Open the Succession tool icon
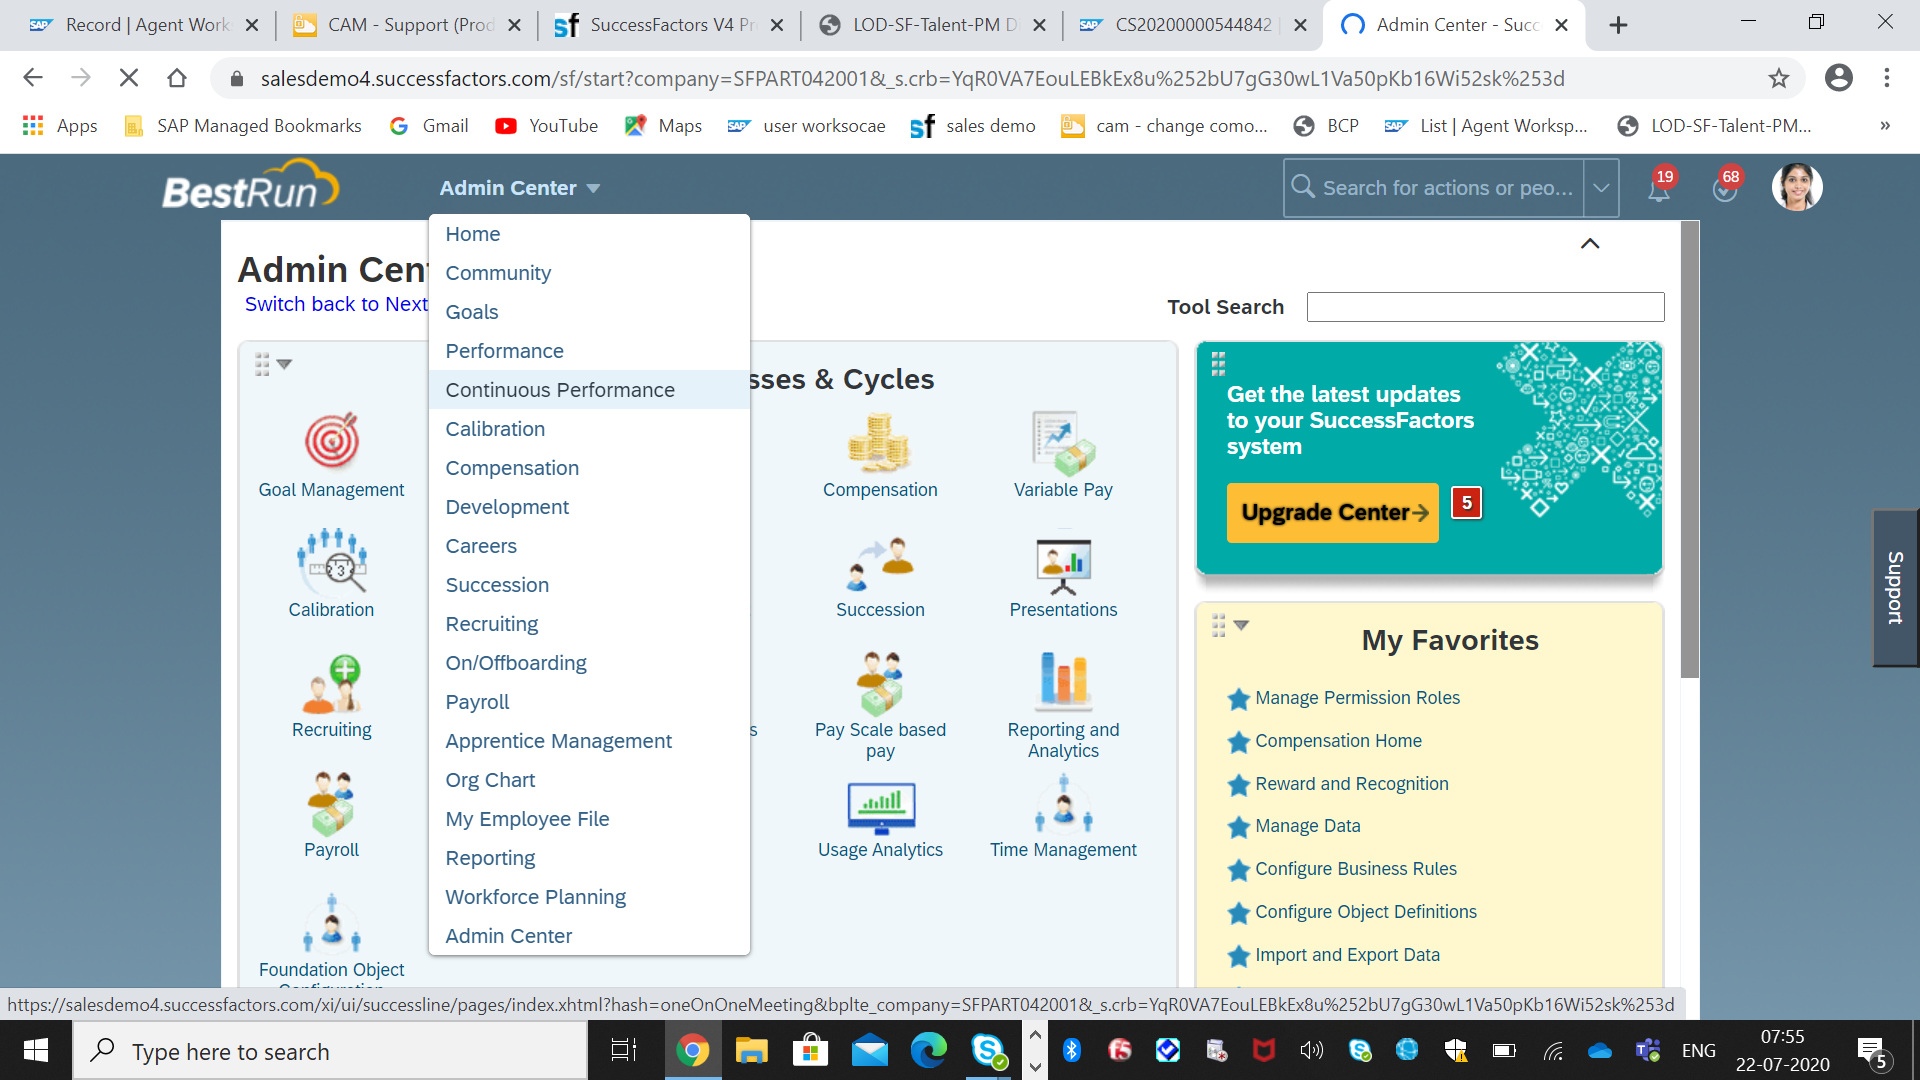1920x1080 pixels. click(x=880, y=563)
